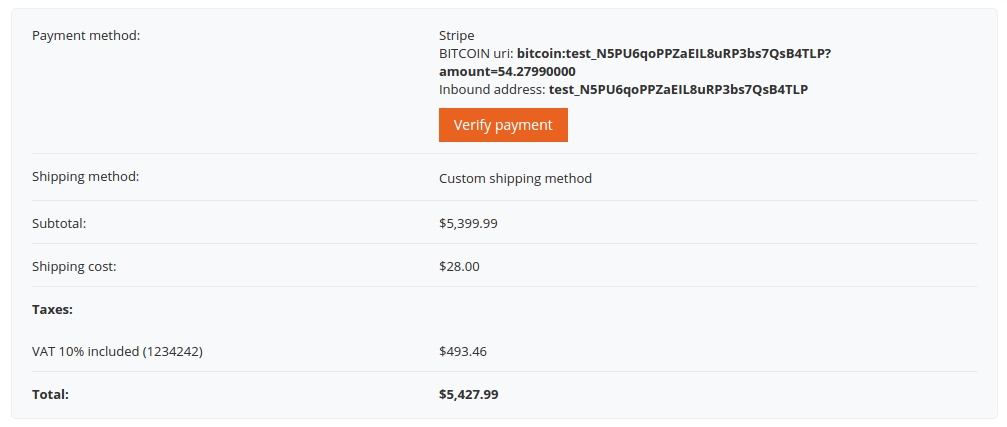Click the Shipping method label
This screenshot has height=427, width=1007.
point(85,176)
